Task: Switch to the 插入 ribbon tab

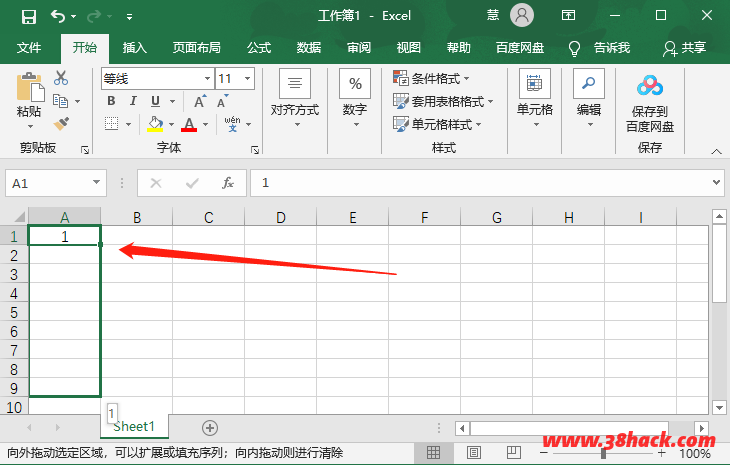Action: click(134, 47)
